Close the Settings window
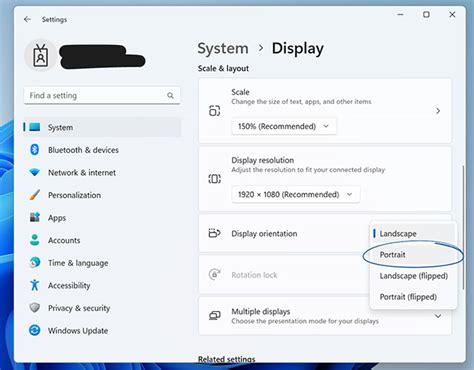 pyautogui.click(x=452, y=15)
